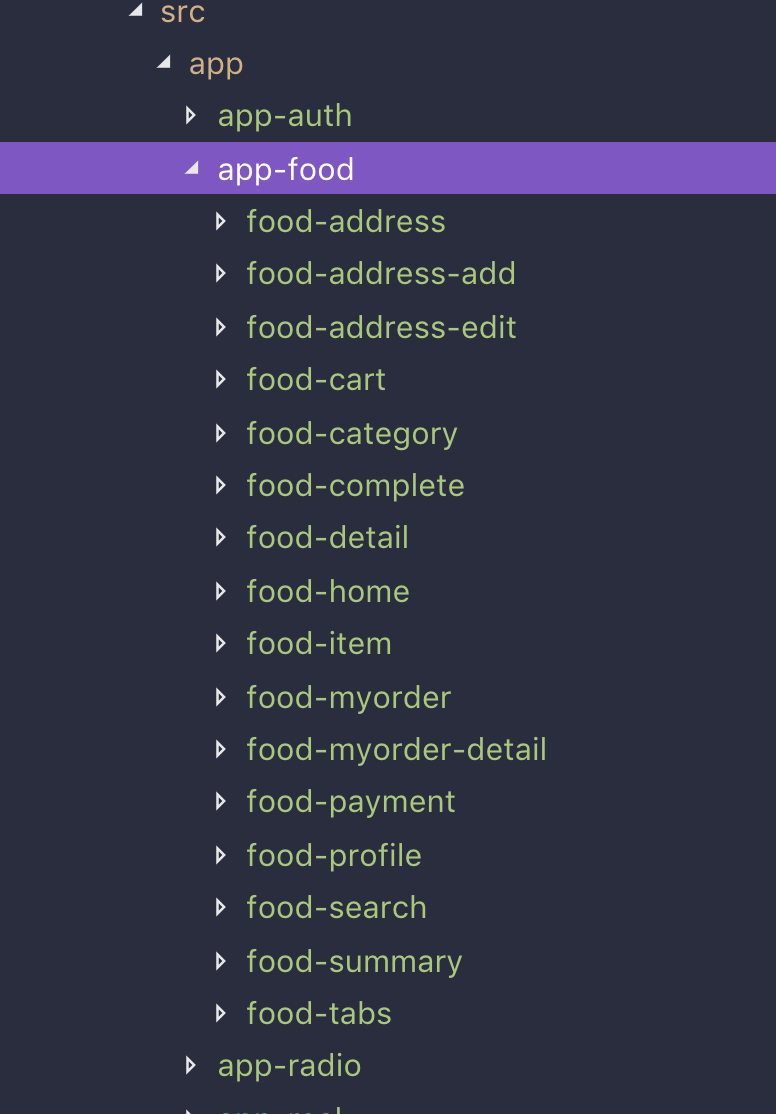
Task: Expand the food-address folder arrow
Action: pyautogui.click(x=220, y=221)
